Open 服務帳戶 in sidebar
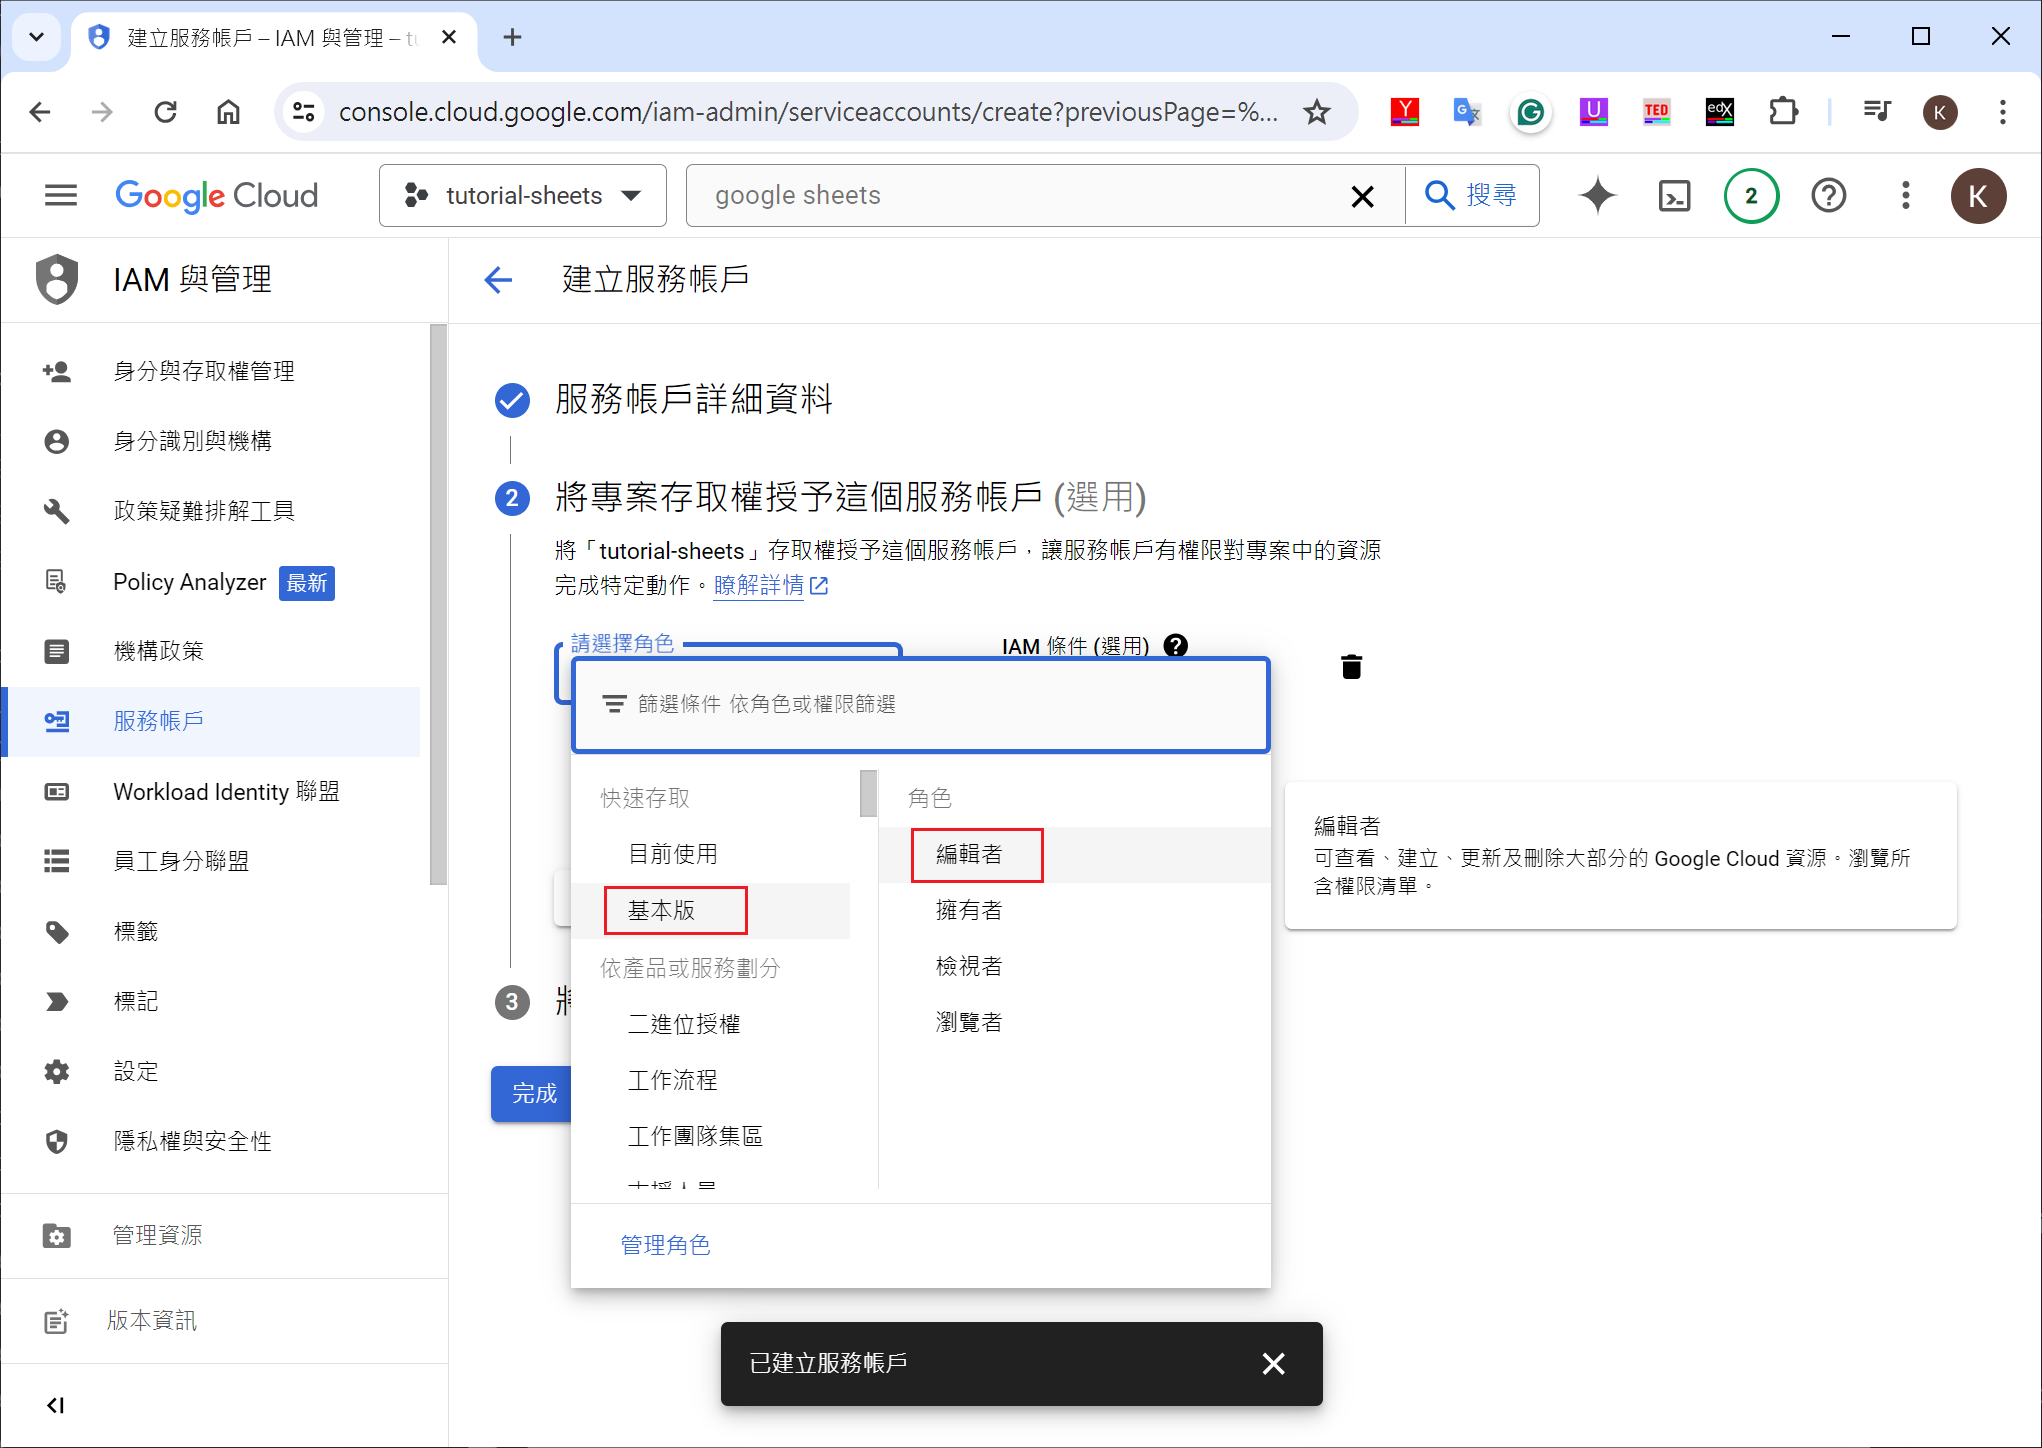This screenshot has width=2042, height=1448. [x=158, y=721]
